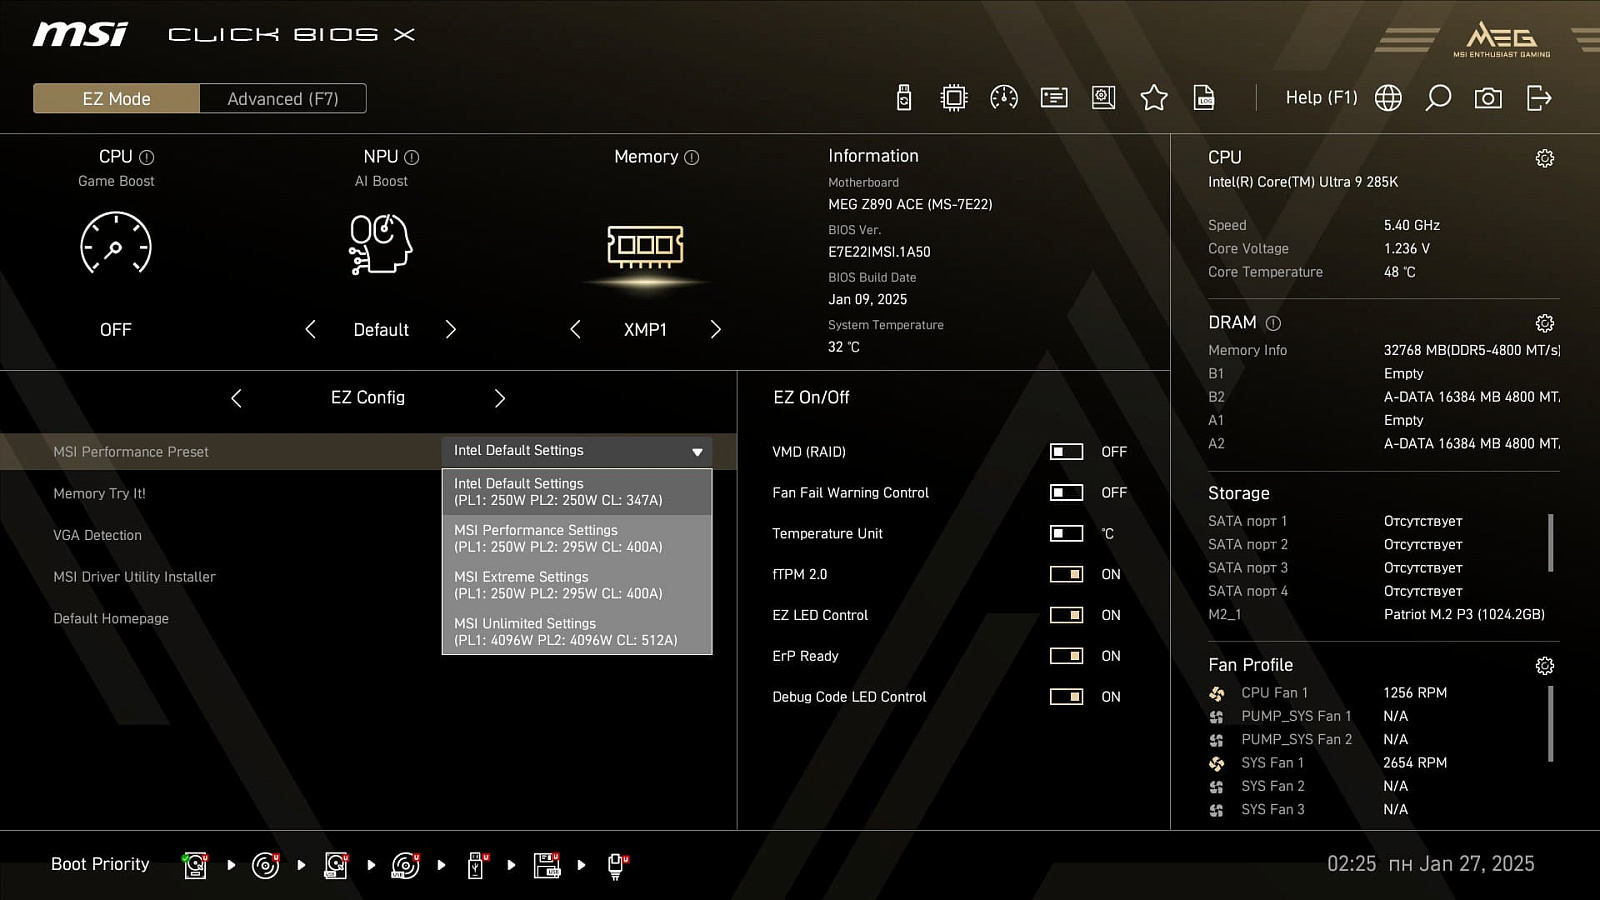Viewport: 1600px width, 900px height.
Task: Click the exit BIOS icon
Action: 1539,98
